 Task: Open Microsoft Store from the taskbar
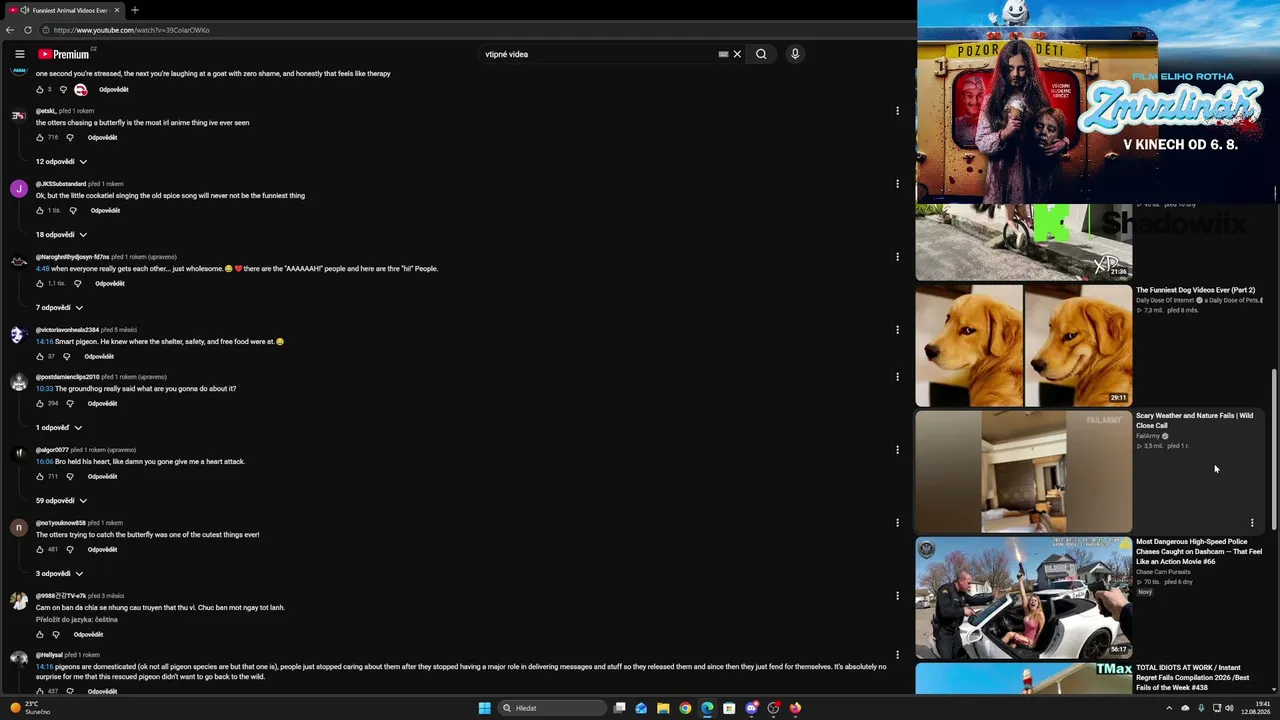tap(729, 708)
